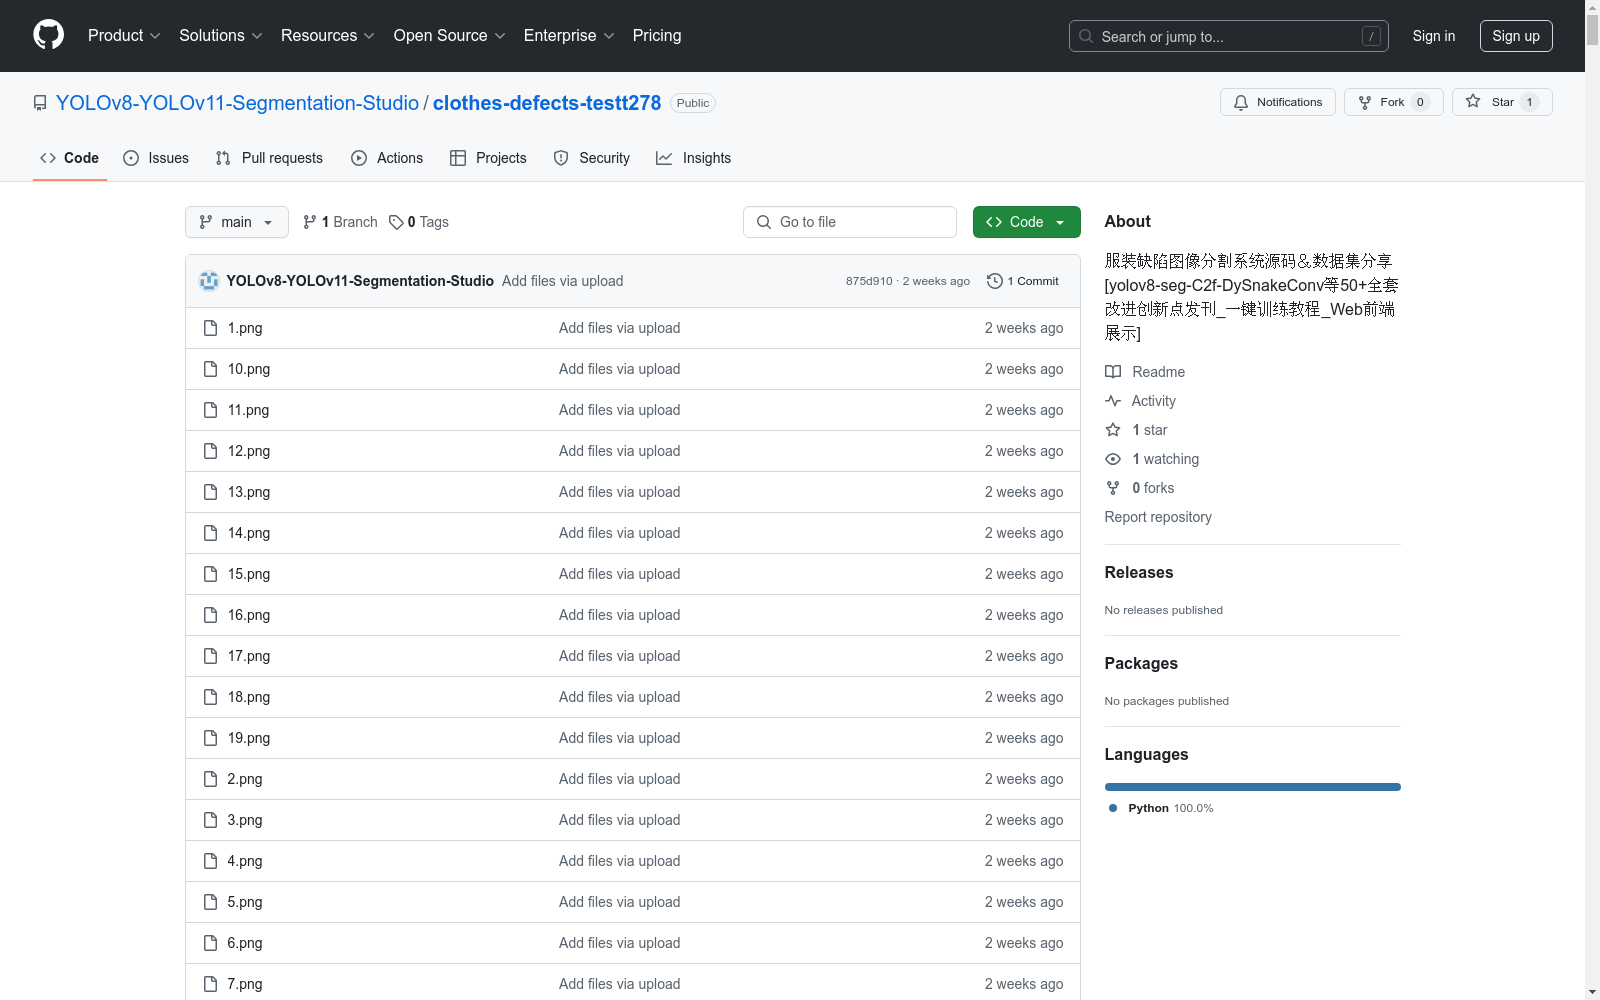The image size is (1600, 1000).
Task: Click the Fork icon button
Action: click(x=1365, y=103)
